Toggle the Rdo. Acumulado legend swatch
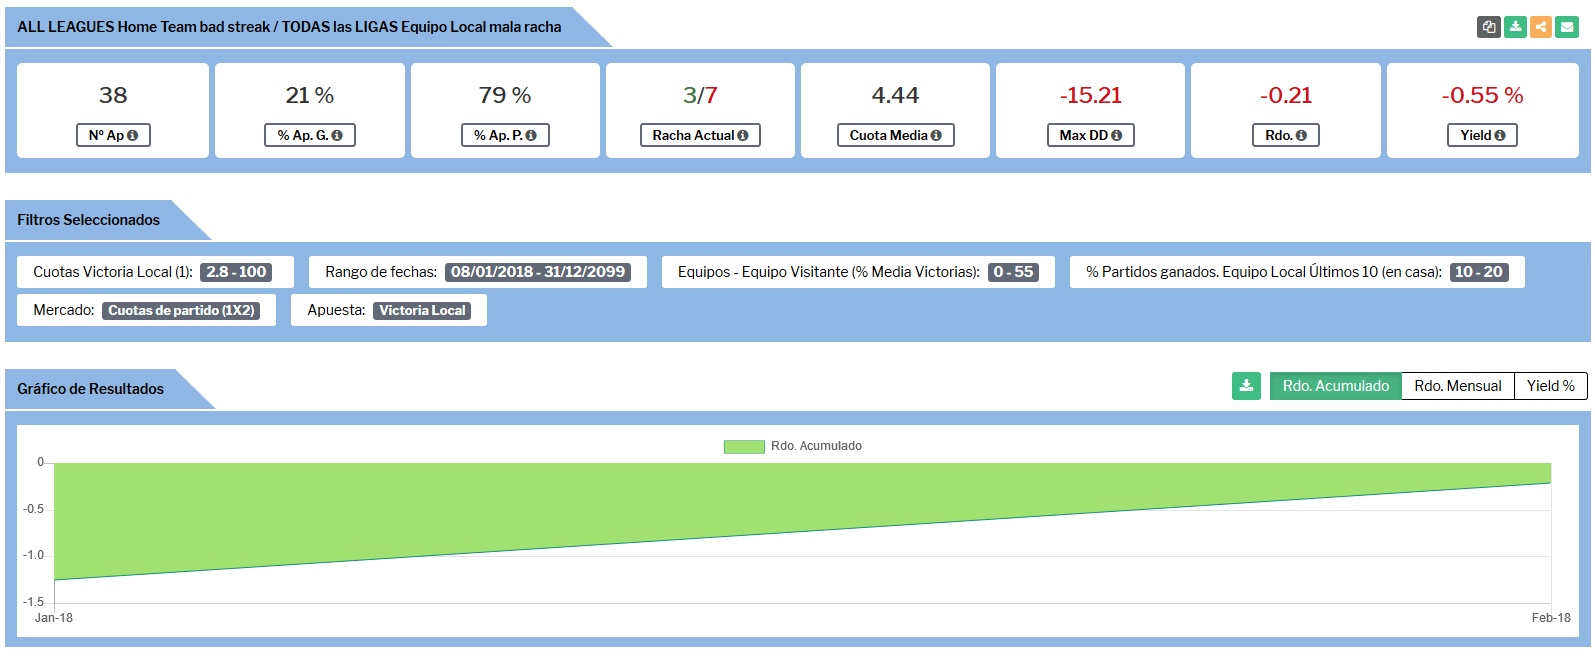The image size is (1595, 656). [743, 447]
